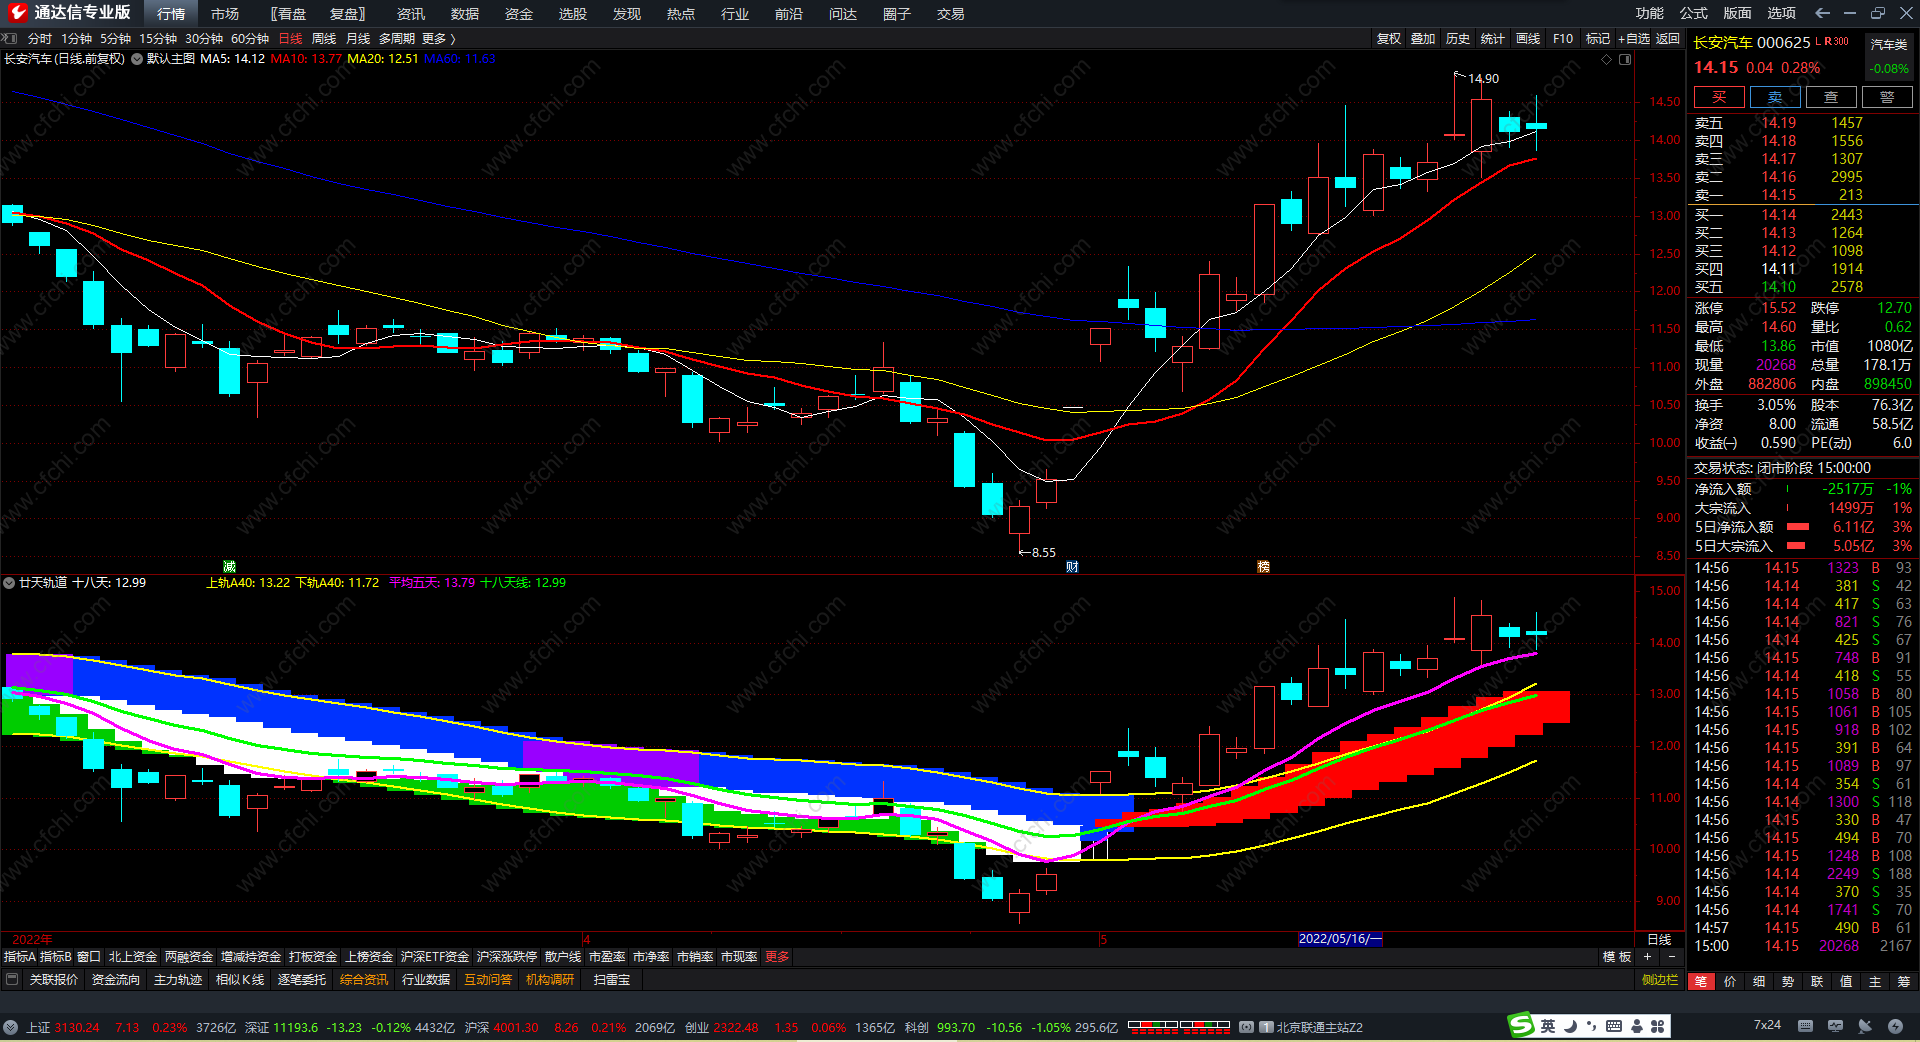
Task: Click the lightning bolt icon in status bar
Action: (1895, 1026)
